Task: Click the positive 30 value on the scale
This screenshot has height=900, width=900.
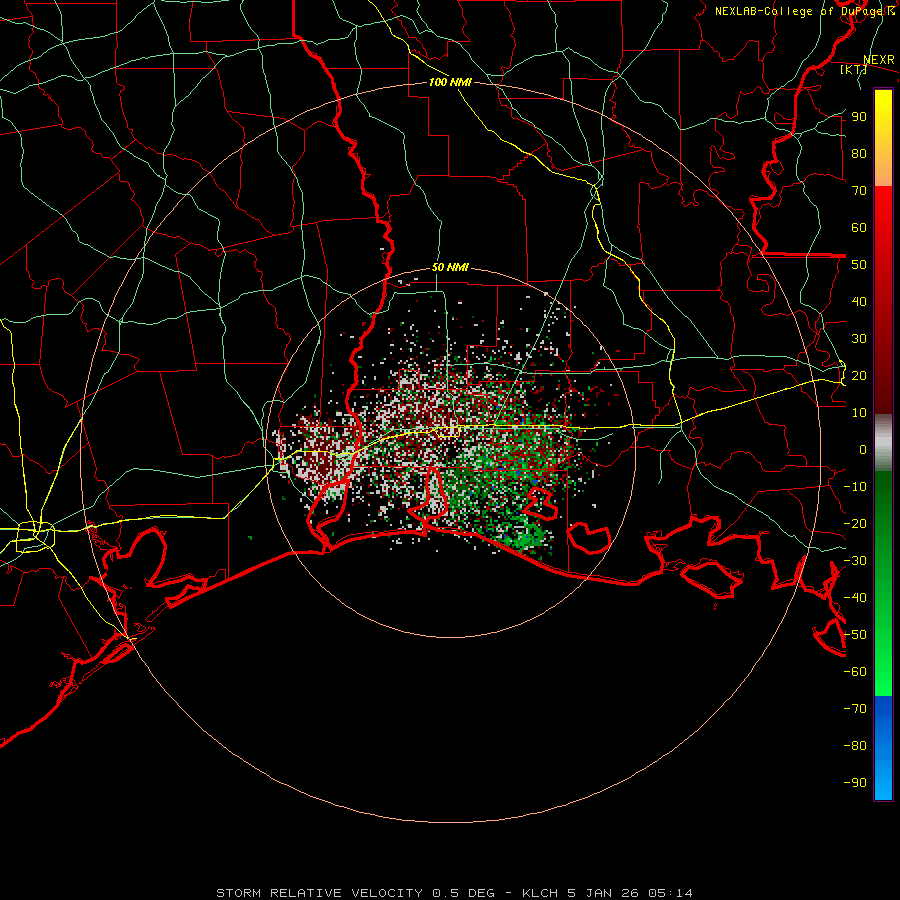Action: [x=859, y=339]
